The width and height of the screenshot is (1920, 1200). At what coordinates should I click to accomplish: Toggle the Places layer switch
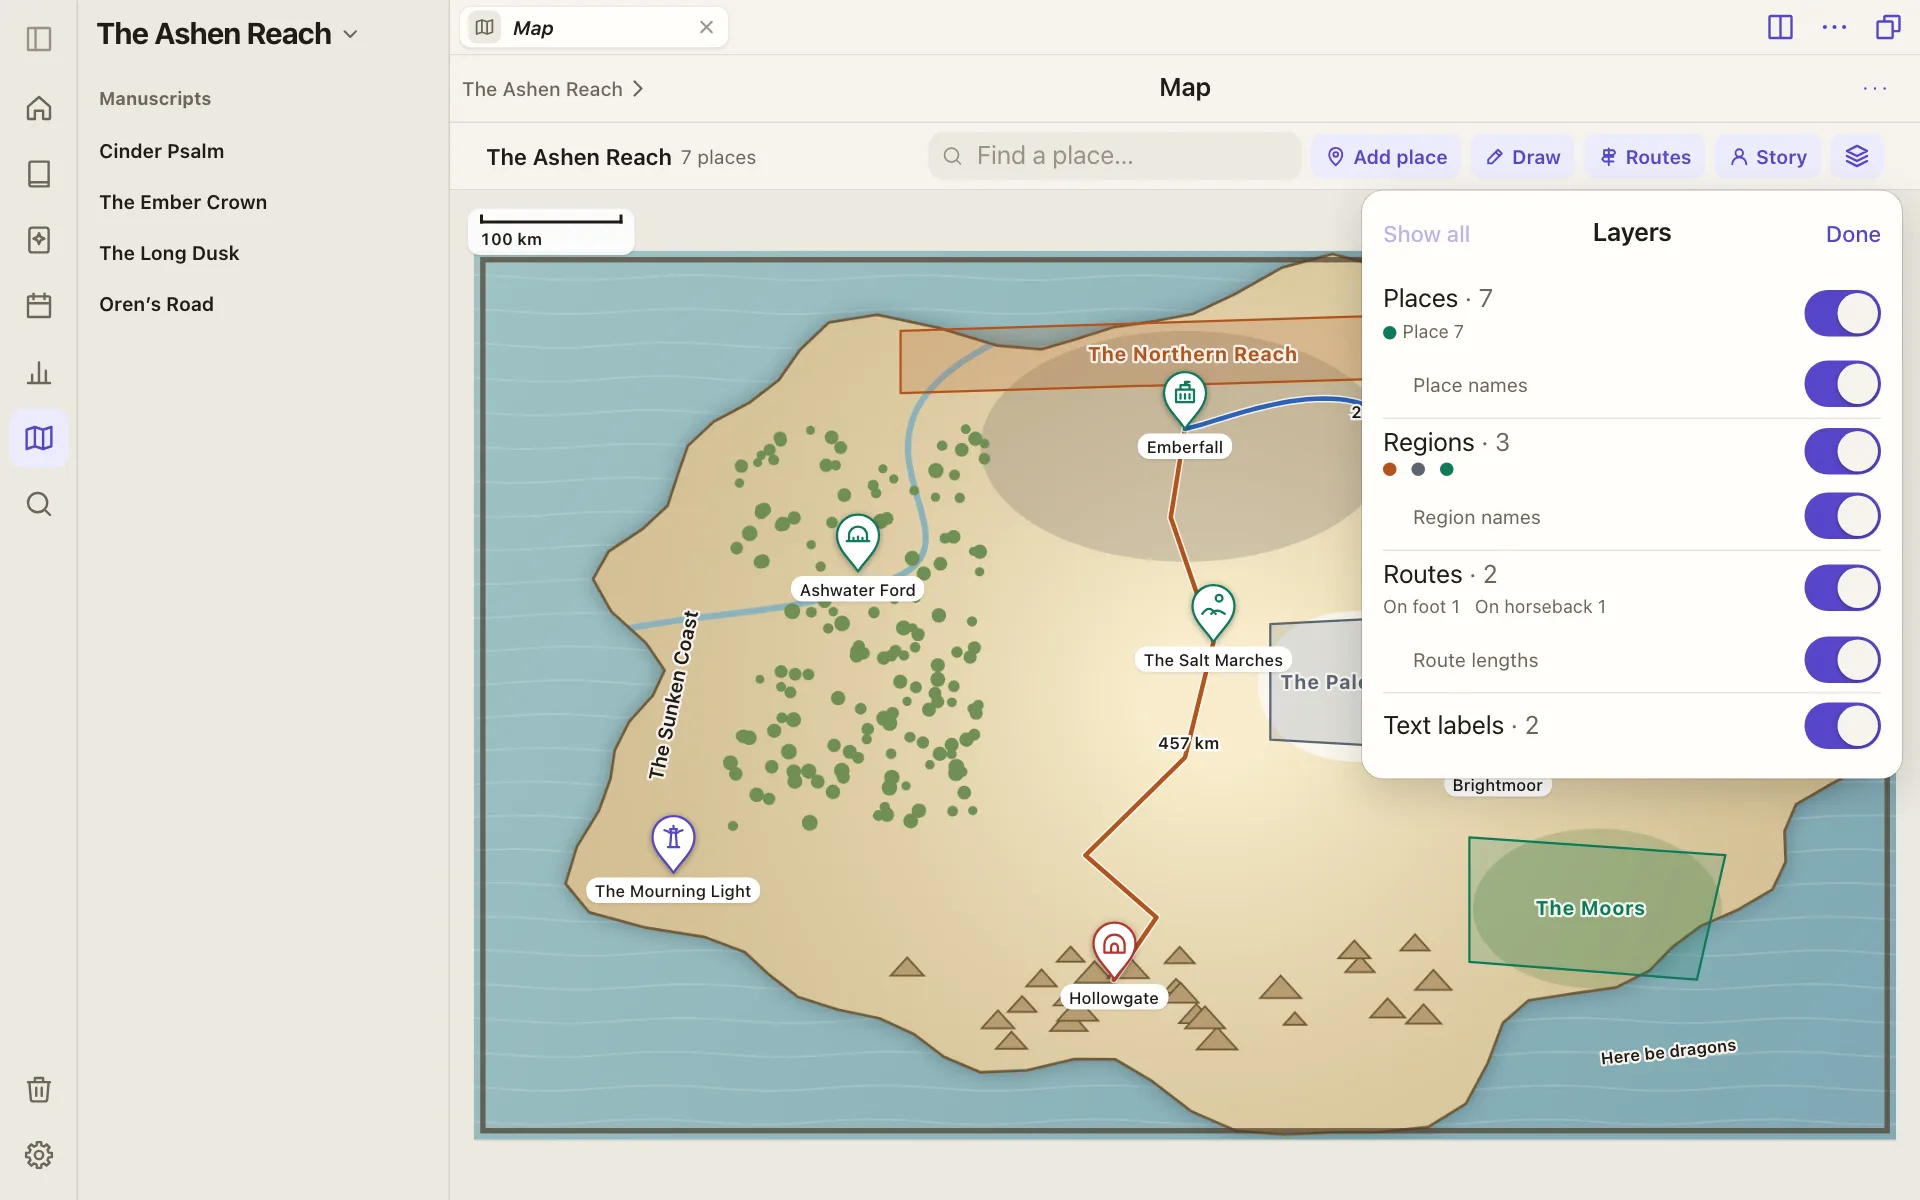point(1842,313)
